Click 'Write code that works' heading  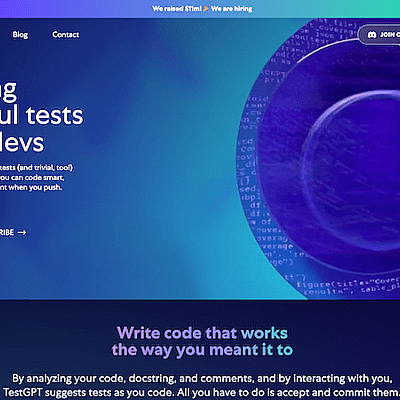(x=202, y=333)
